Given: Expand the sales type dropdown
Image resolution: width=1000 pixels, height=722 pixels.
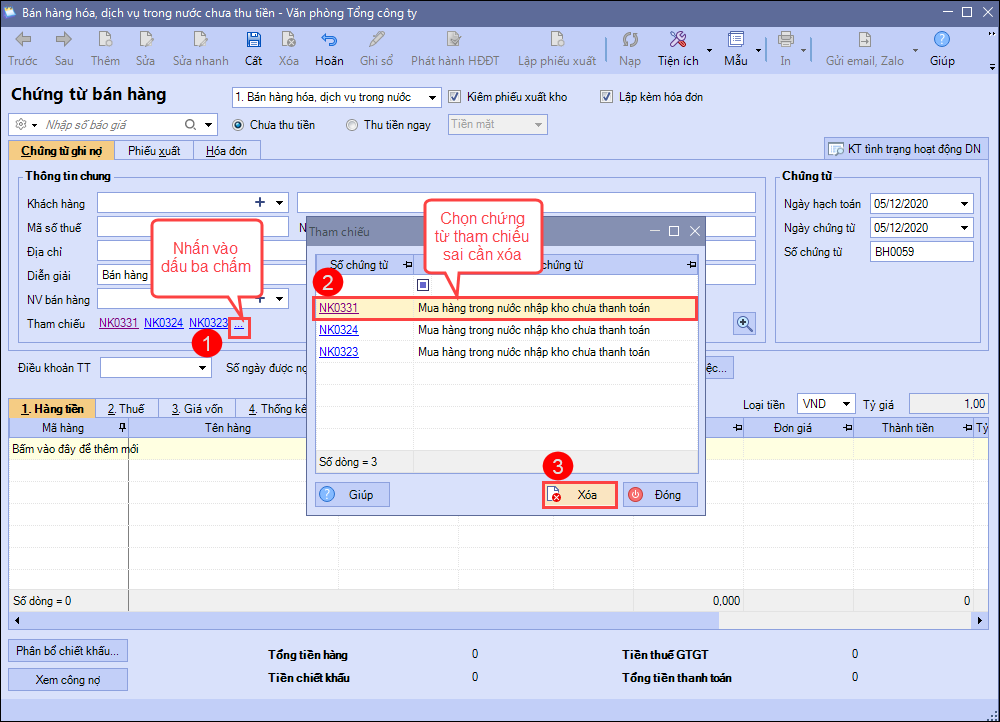Looking at the screenshot, I should (x=432, y=98).
